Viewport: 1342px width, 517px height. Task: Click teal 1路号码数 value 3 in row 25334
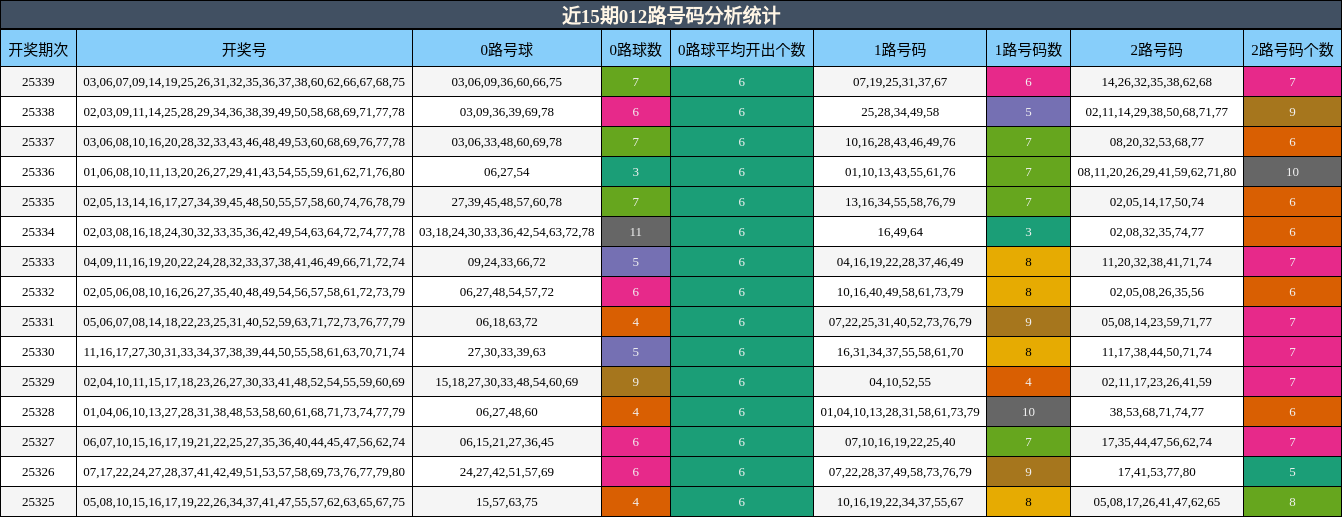pyautogui.click(x=1028, y=232)
